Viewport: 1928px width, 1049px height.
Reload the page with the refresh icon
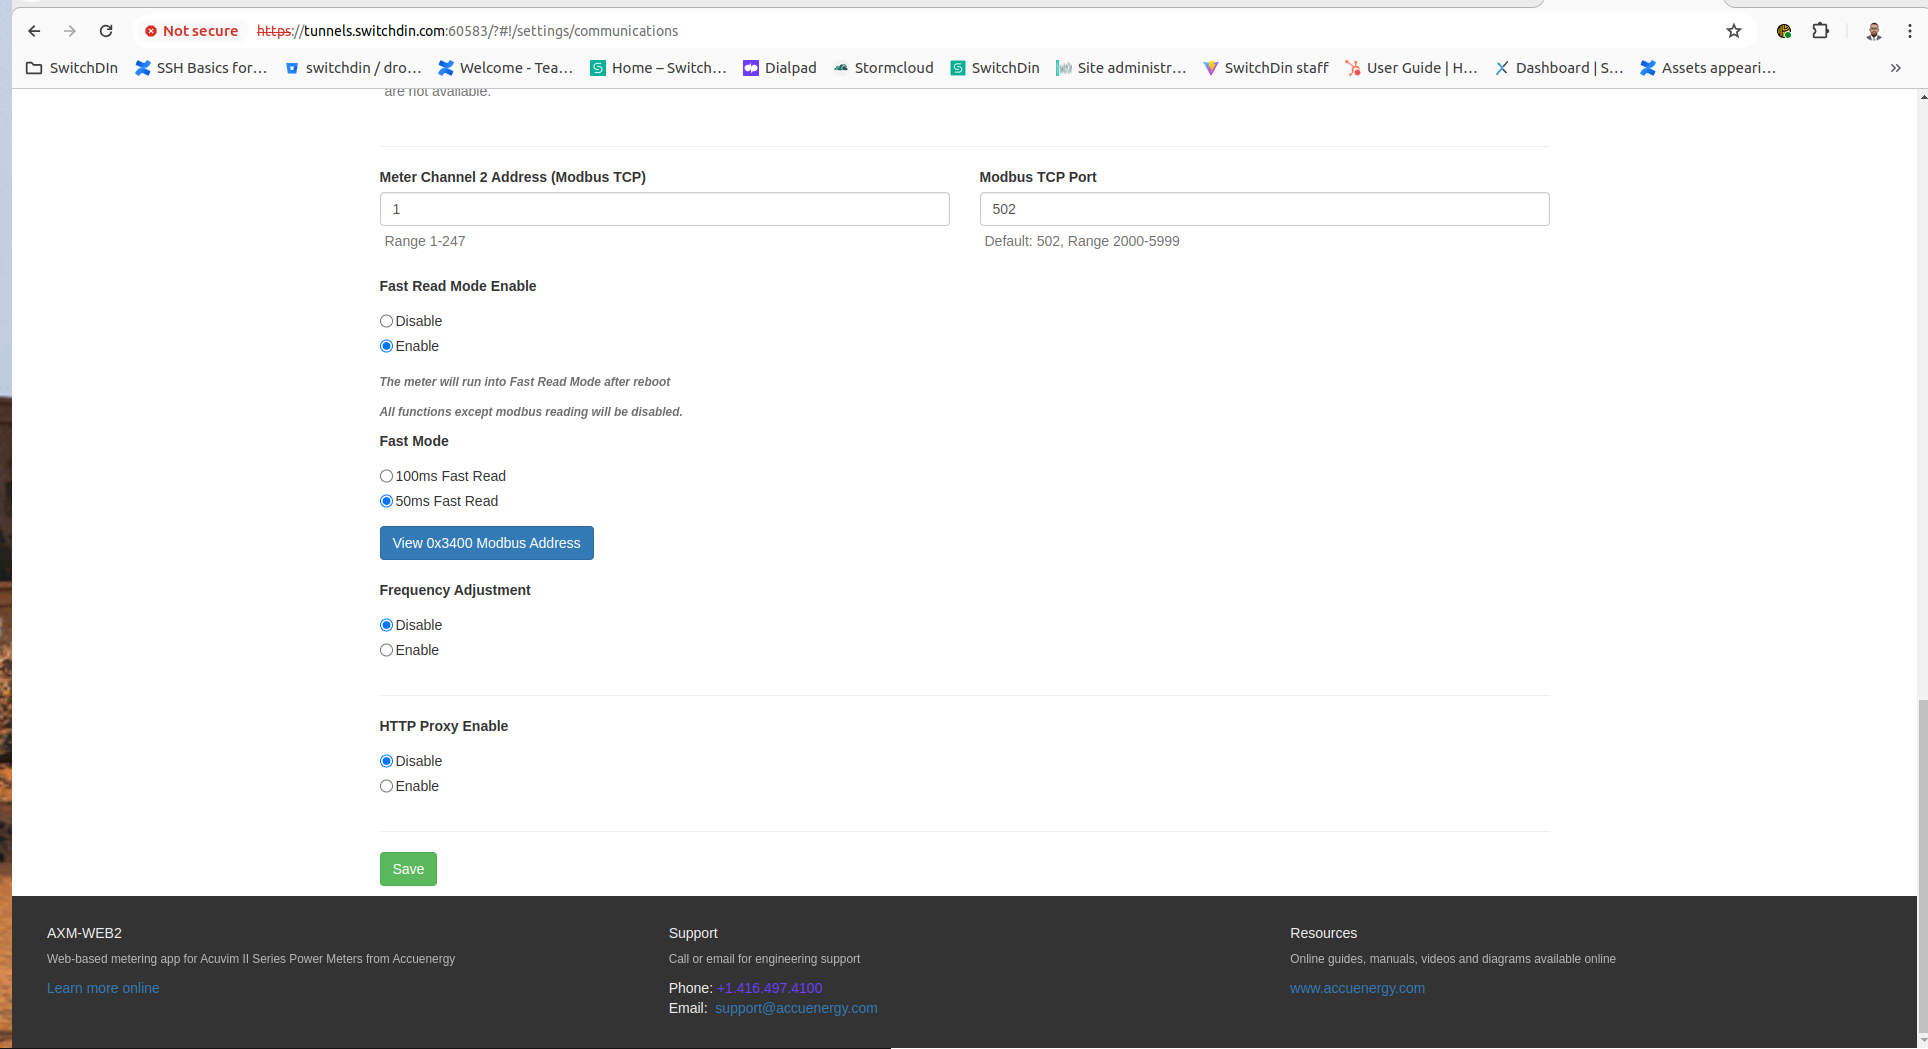pos(106,31)
